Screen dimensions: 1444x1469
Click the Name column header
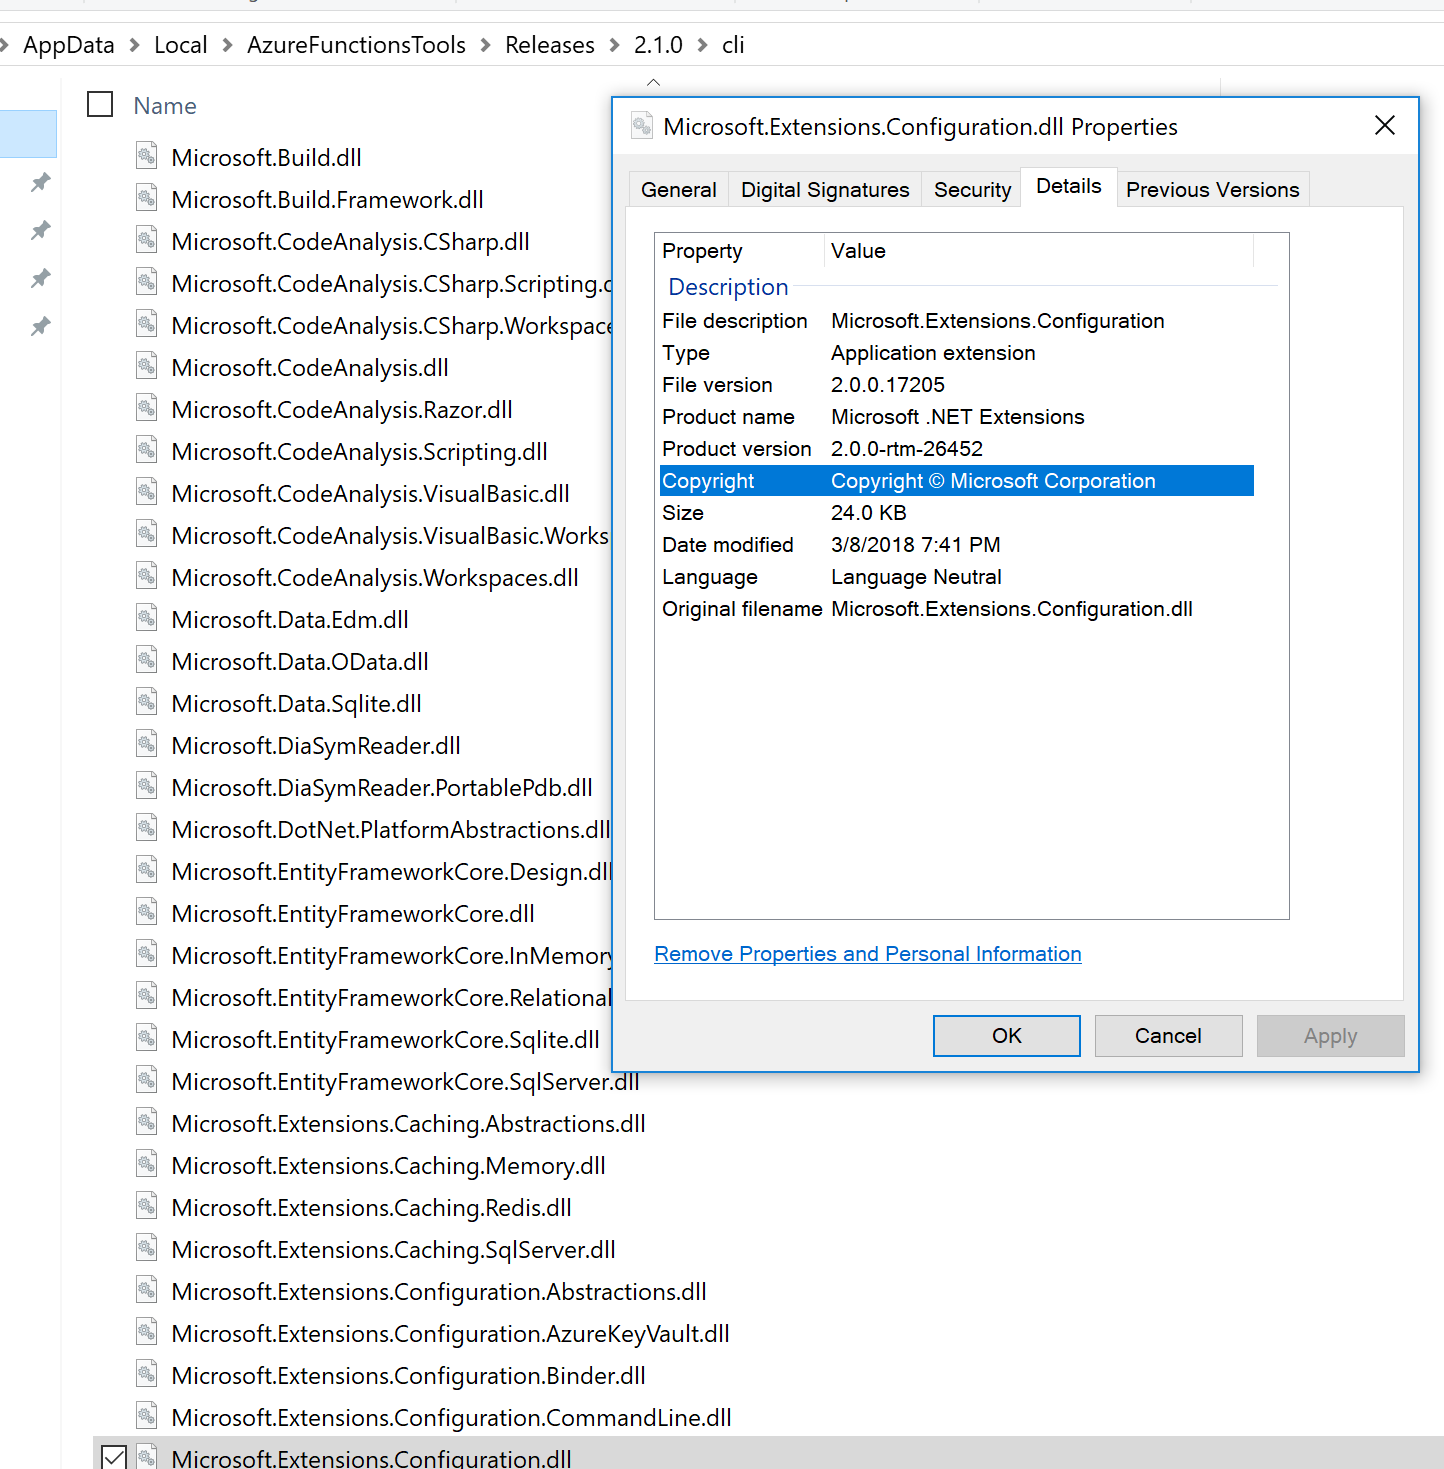[x=165, y=105]
